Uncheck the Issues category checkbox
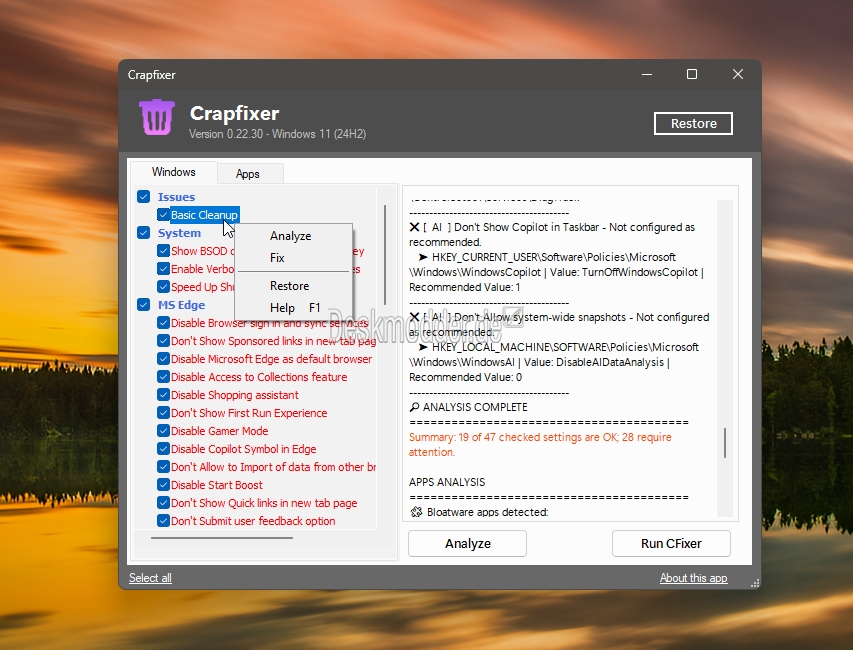Screen dimensions: 853x650 click(x=144, y=196)
